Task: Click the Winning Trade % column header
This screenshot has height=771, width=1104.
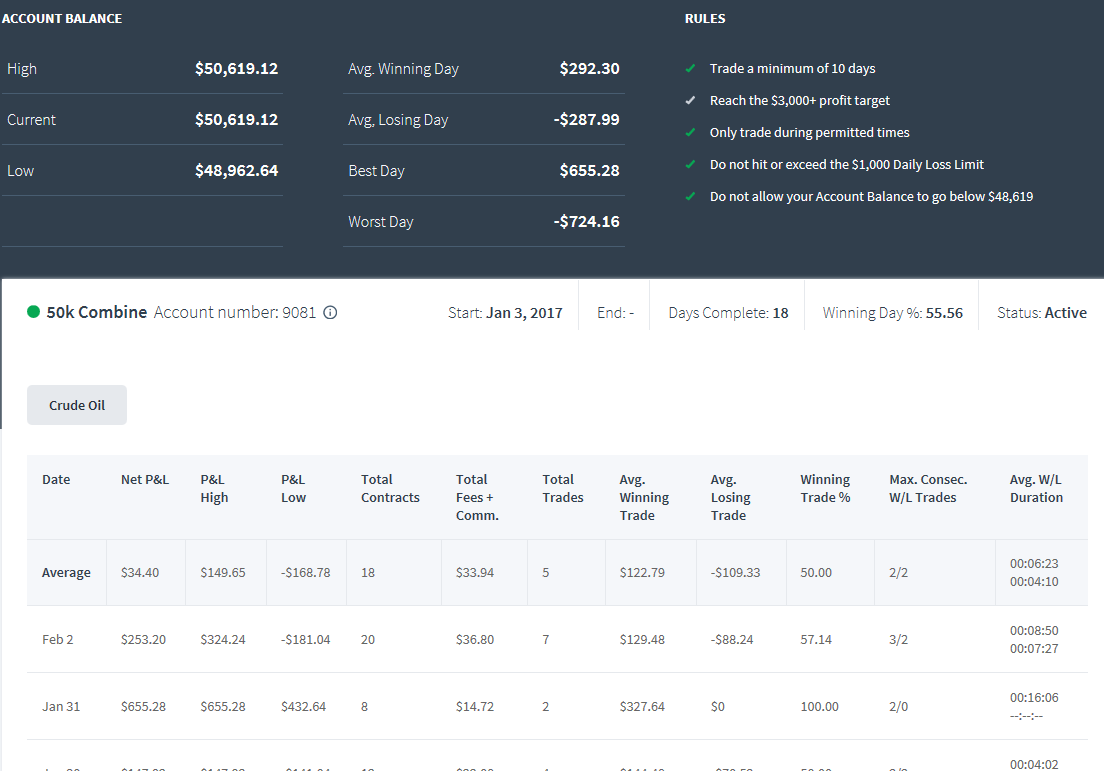Action: click(x=825, y=489)
